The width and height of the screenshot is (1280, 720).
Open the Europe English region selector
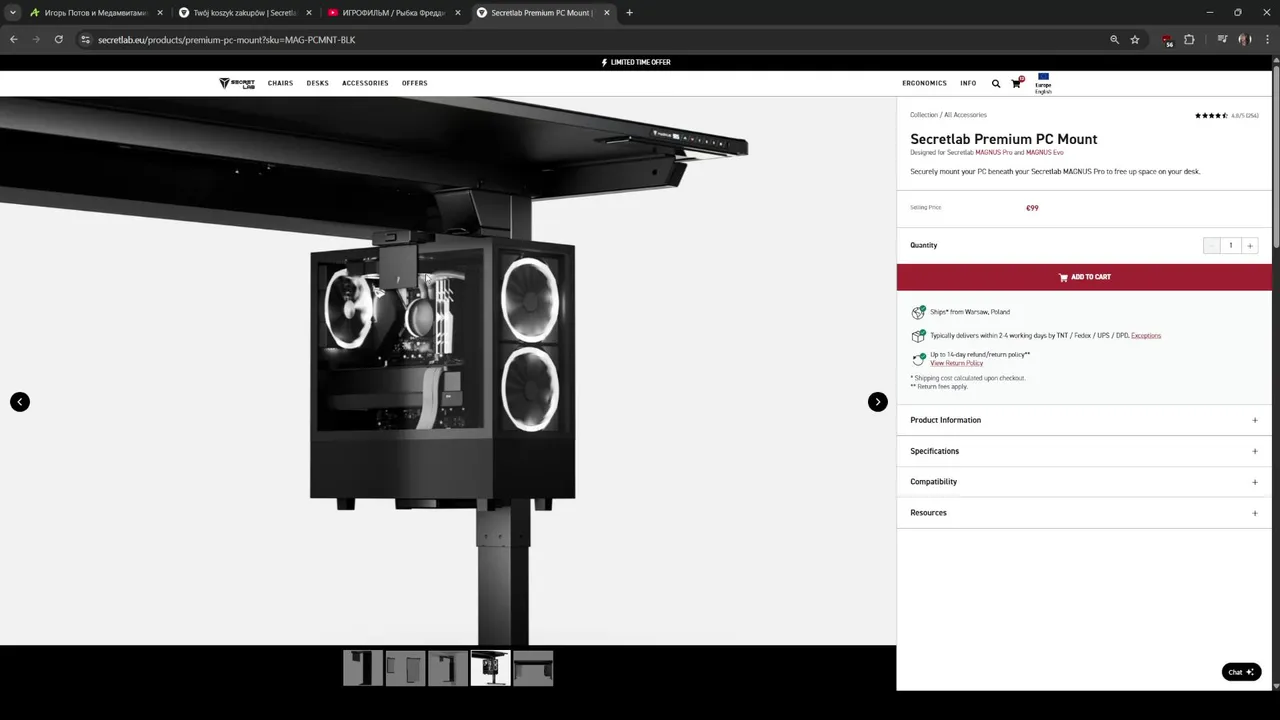tap(1043, 83)
